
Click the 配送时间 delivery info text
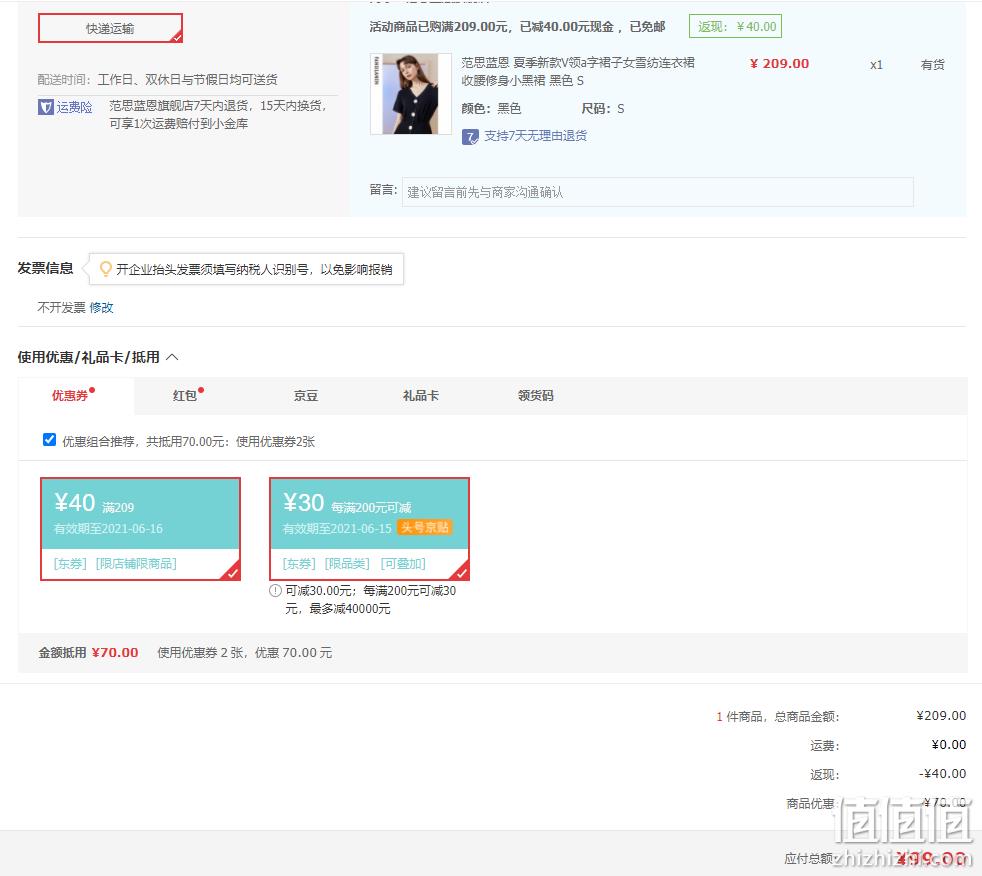[157, 80]
